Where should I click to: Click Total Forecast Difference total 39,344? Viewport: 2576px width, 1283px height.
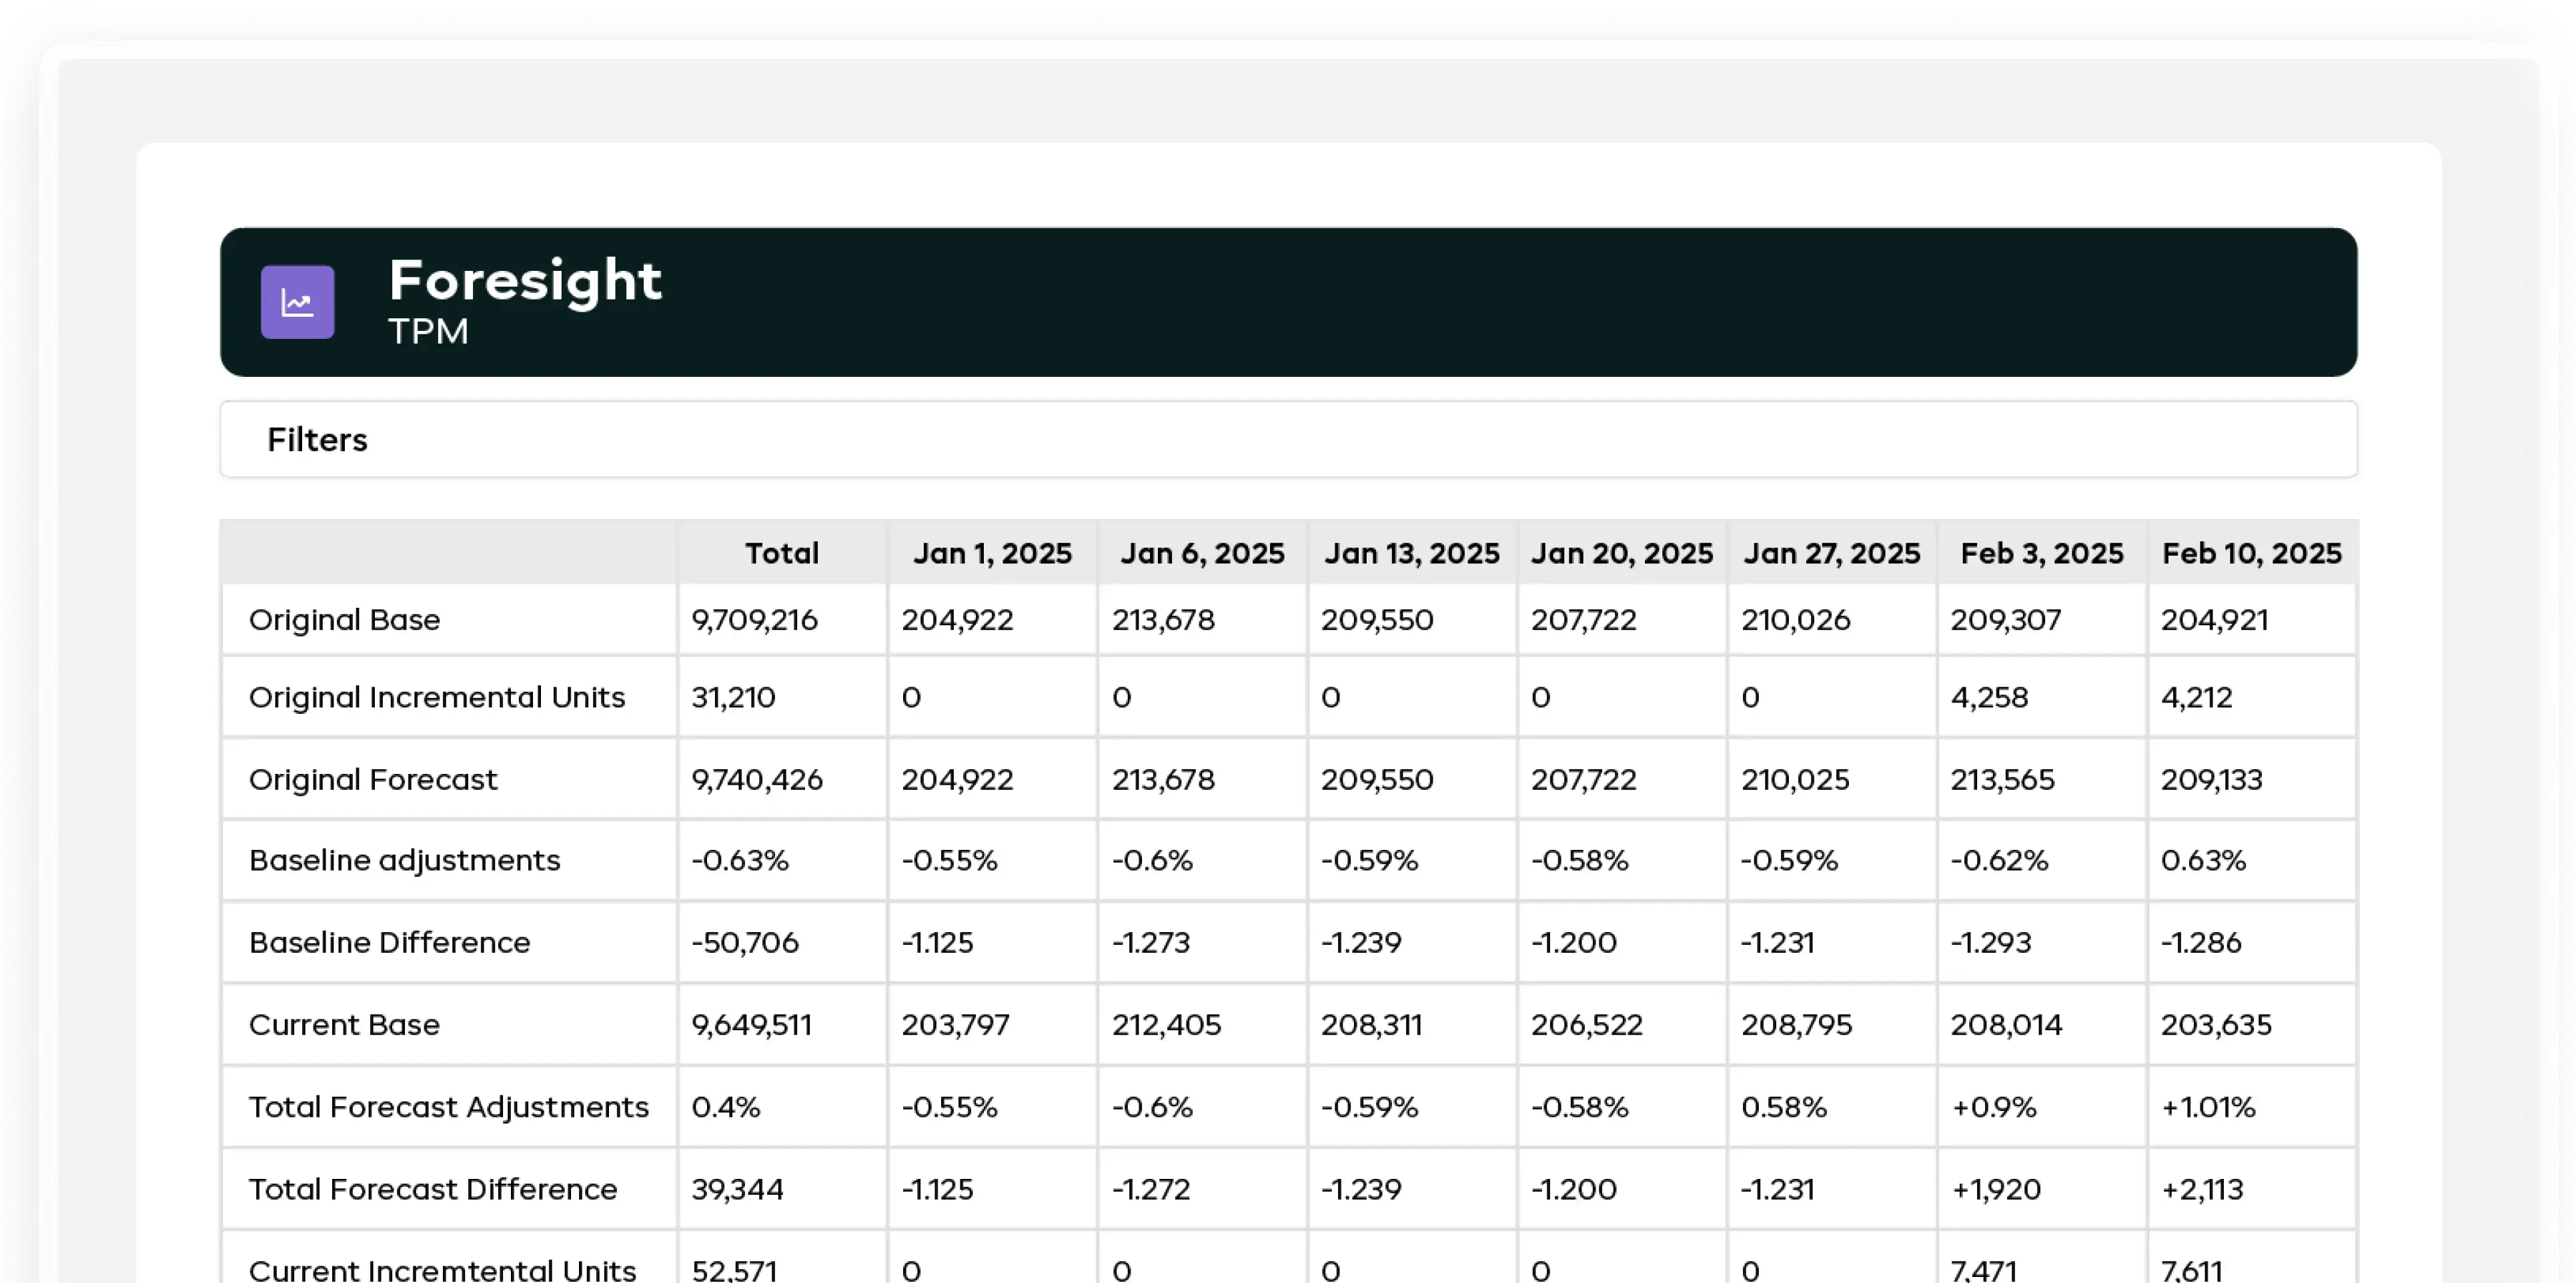click(x=738, y=1189)
